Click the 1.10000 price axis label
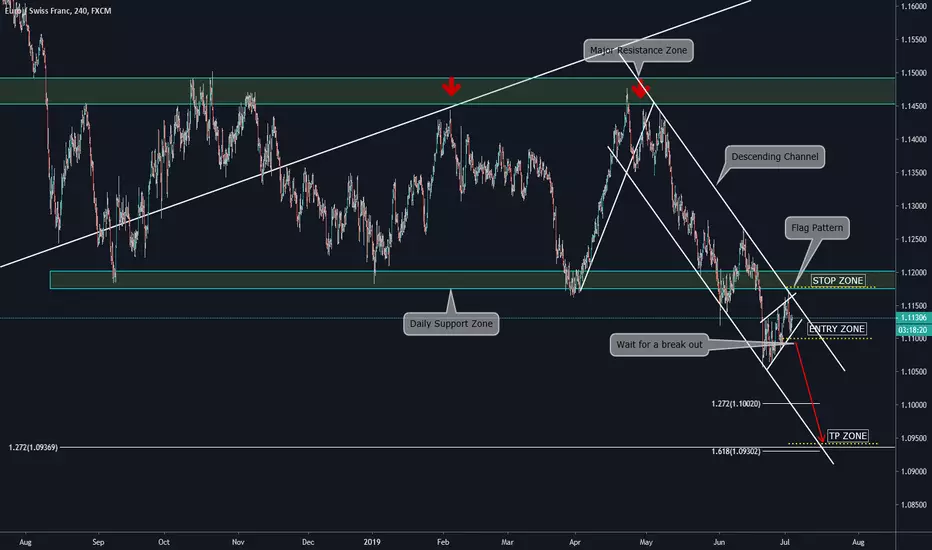This screenshot has height=550, width=932. pyautogui.click(x=914, y=405)
